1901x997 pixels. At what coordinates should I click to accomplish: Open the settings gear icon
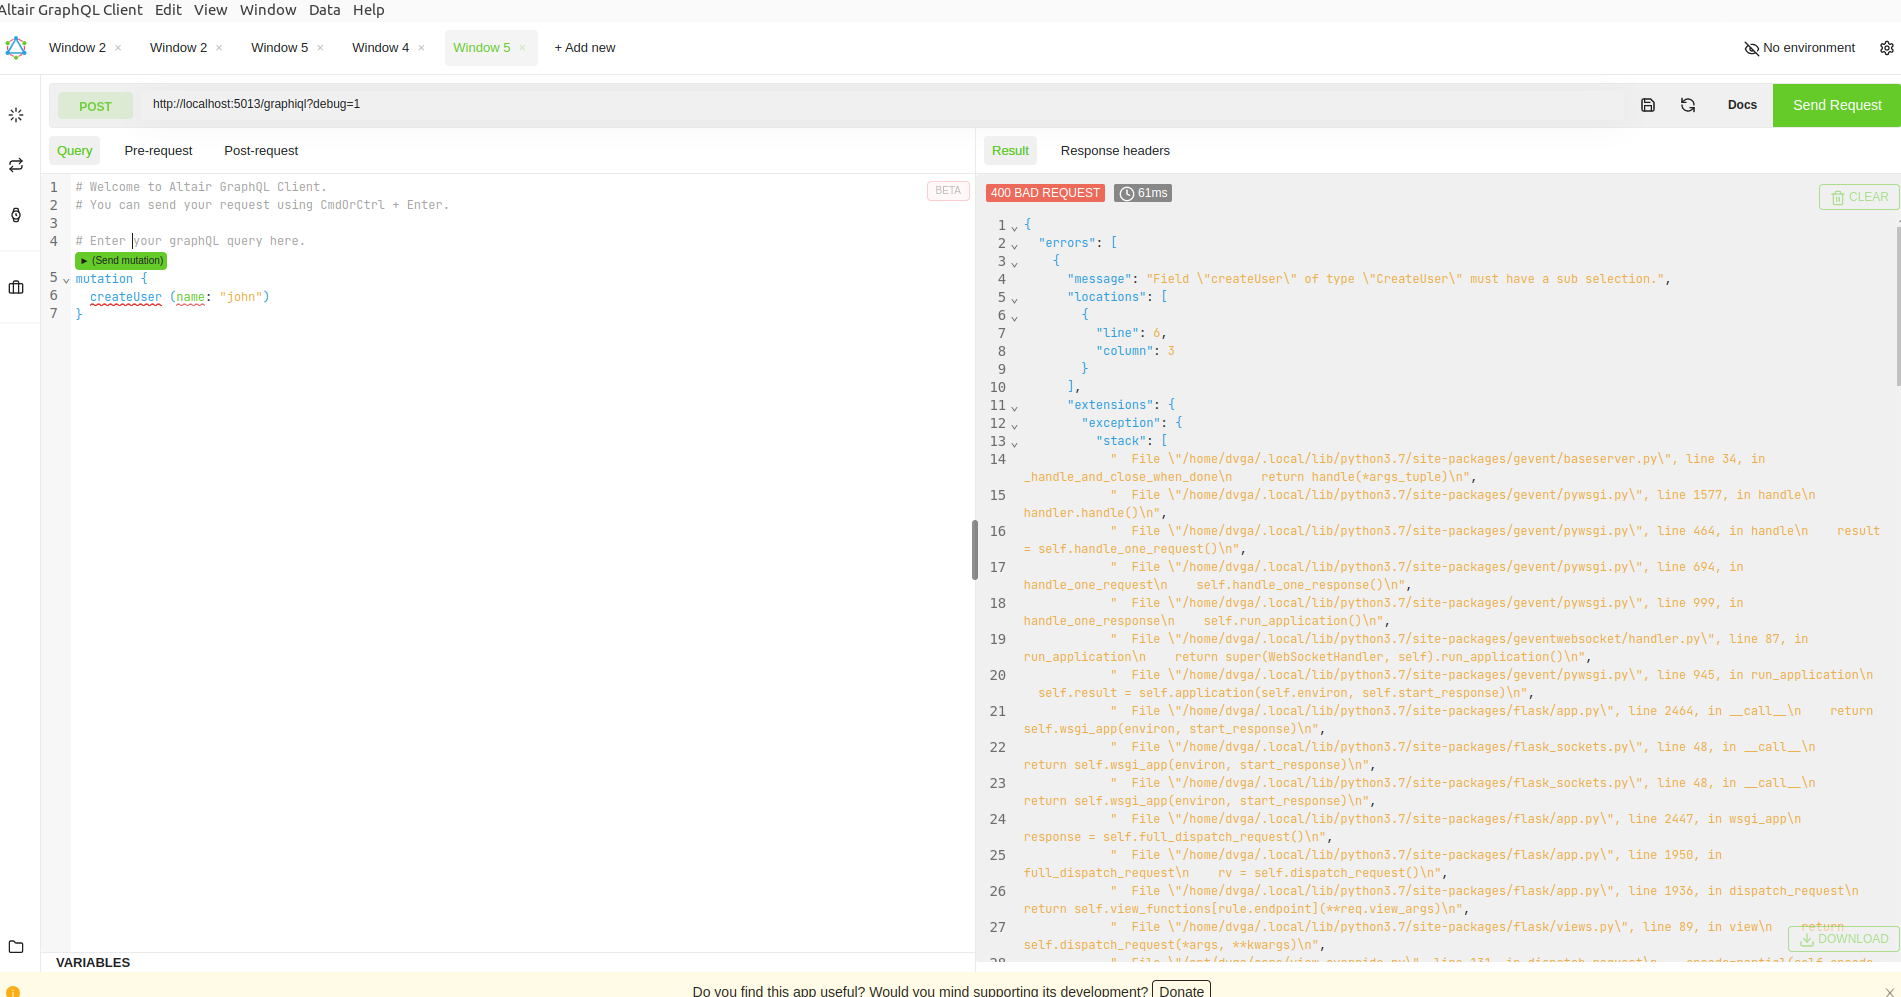pyautogui.click(x=1886, y=48)
